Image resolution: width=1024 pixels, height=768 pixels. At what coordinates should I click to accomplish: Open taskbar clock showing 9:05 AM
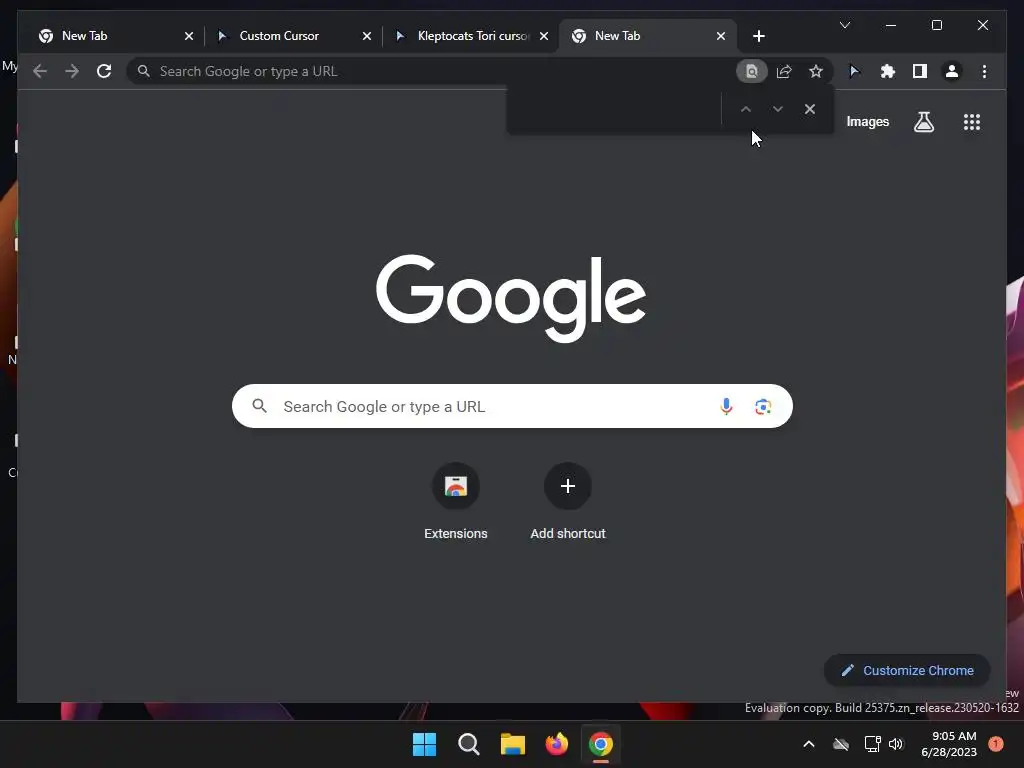click(x=949, y=744)
